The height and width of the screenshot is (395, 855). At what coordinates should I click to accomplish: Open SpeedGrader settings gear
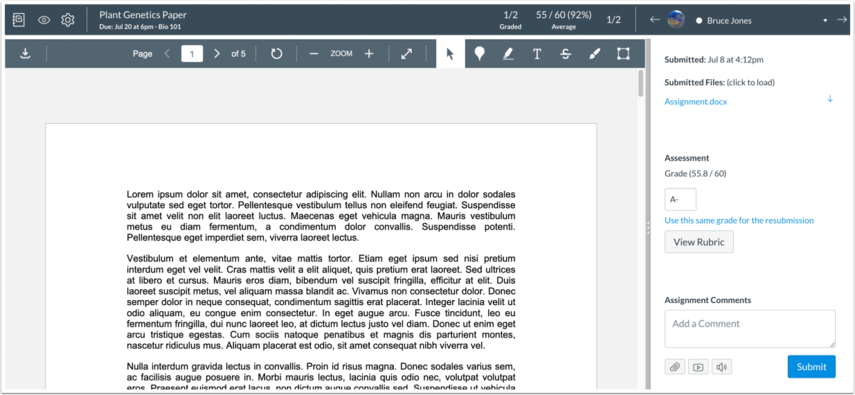(x=67, y=20)
